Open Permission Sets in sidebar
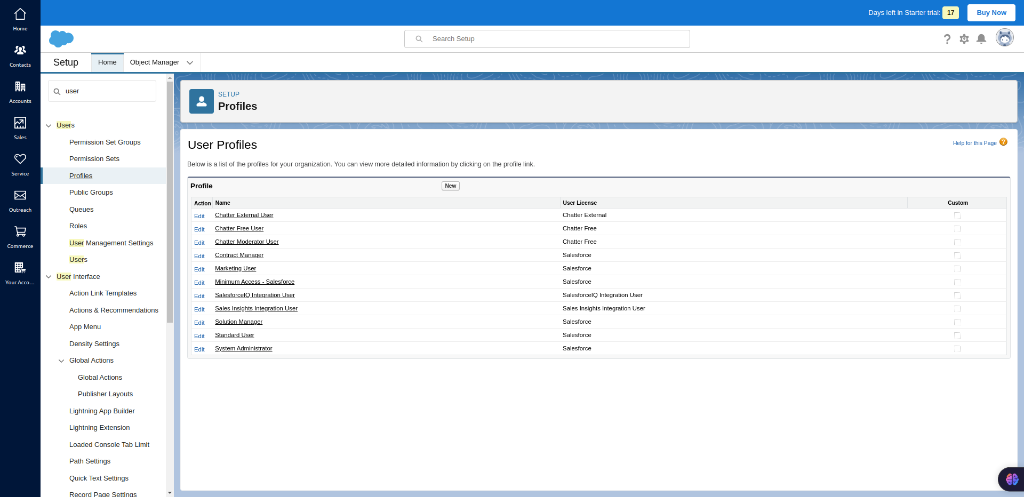The width and height of the screenshot is (1024, 497). [94, 159]
